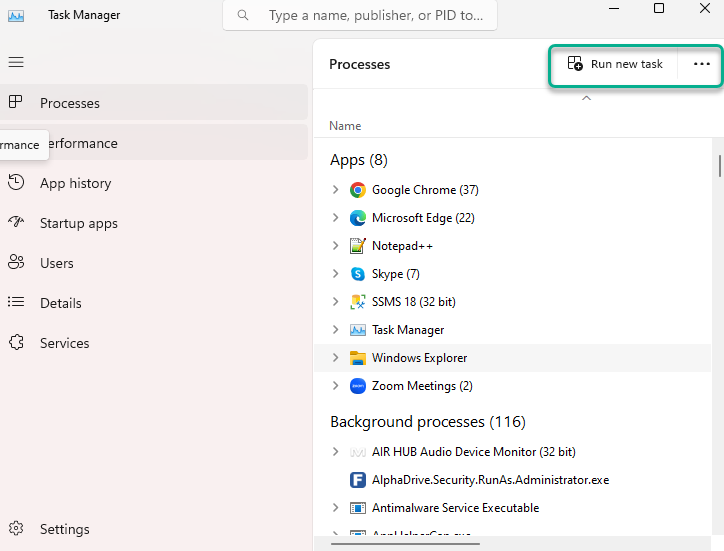Click the Startup apps gauge icon

[x=16, y=222]
